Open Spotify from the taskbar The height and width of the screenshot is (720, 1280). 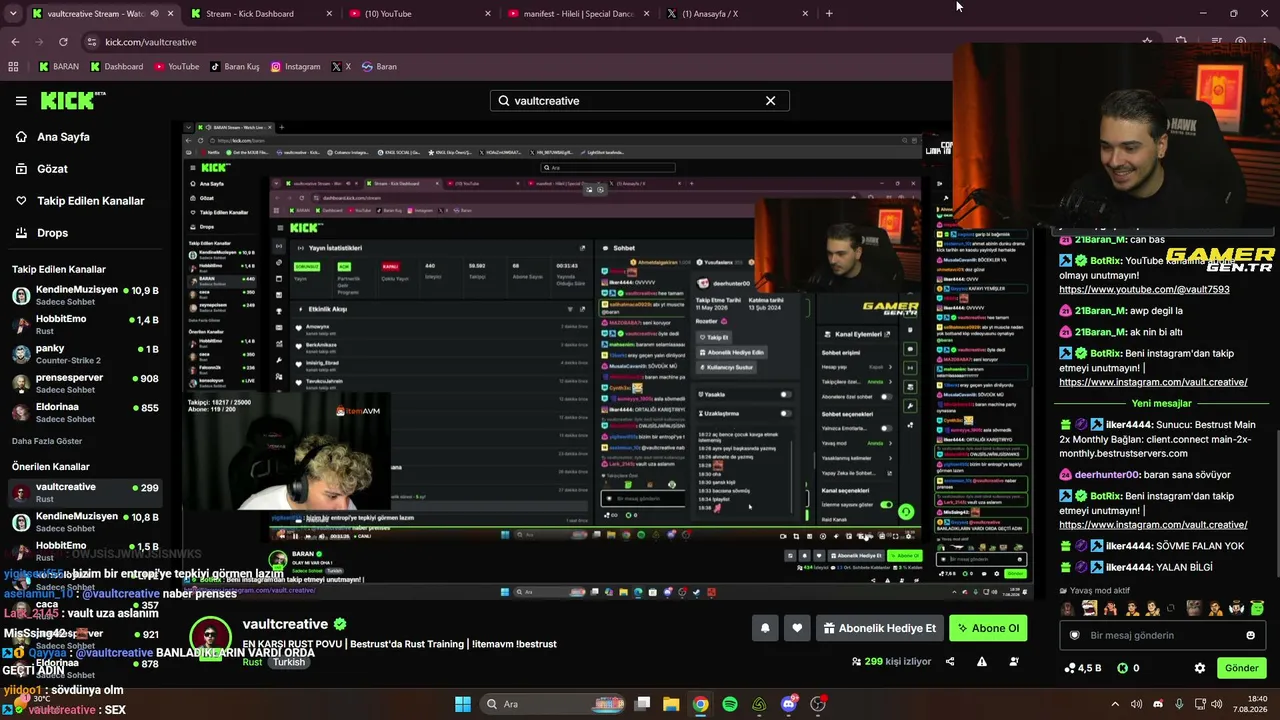coord(730,704)
